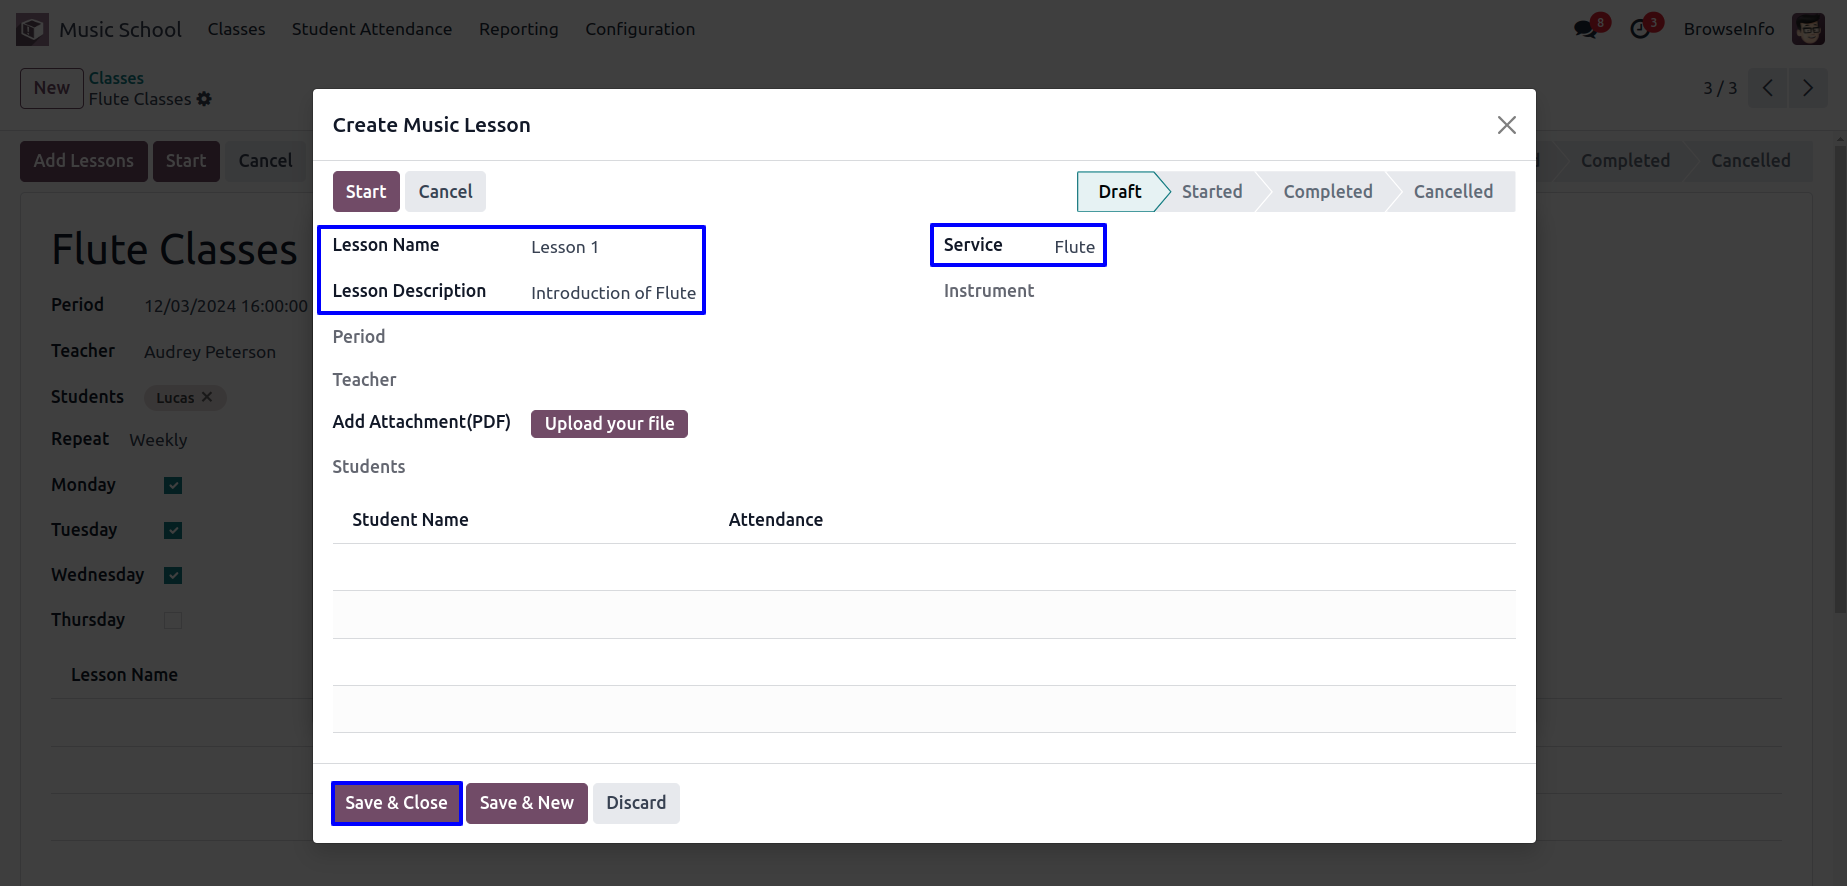Screen dimensions: 1847x886
Task: Click the Music School app title
Action: pyautogui.click(x=120, y=29)
